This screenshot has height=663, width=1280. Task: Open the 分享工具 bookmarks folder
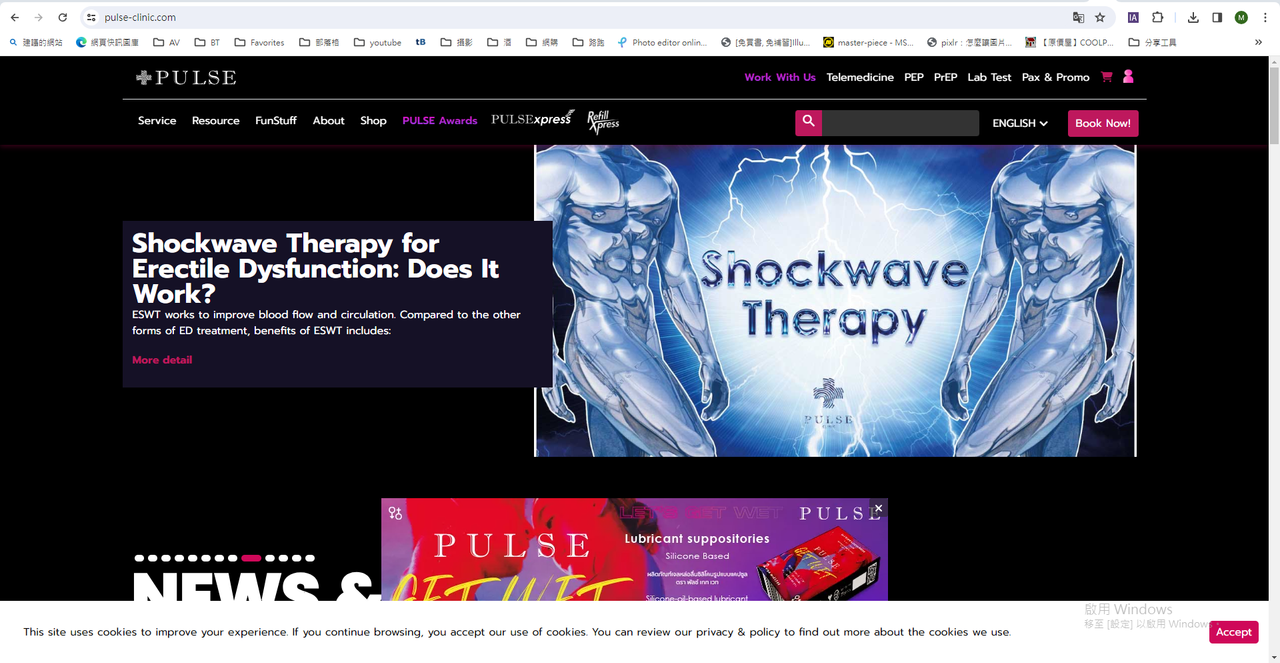1152,42
